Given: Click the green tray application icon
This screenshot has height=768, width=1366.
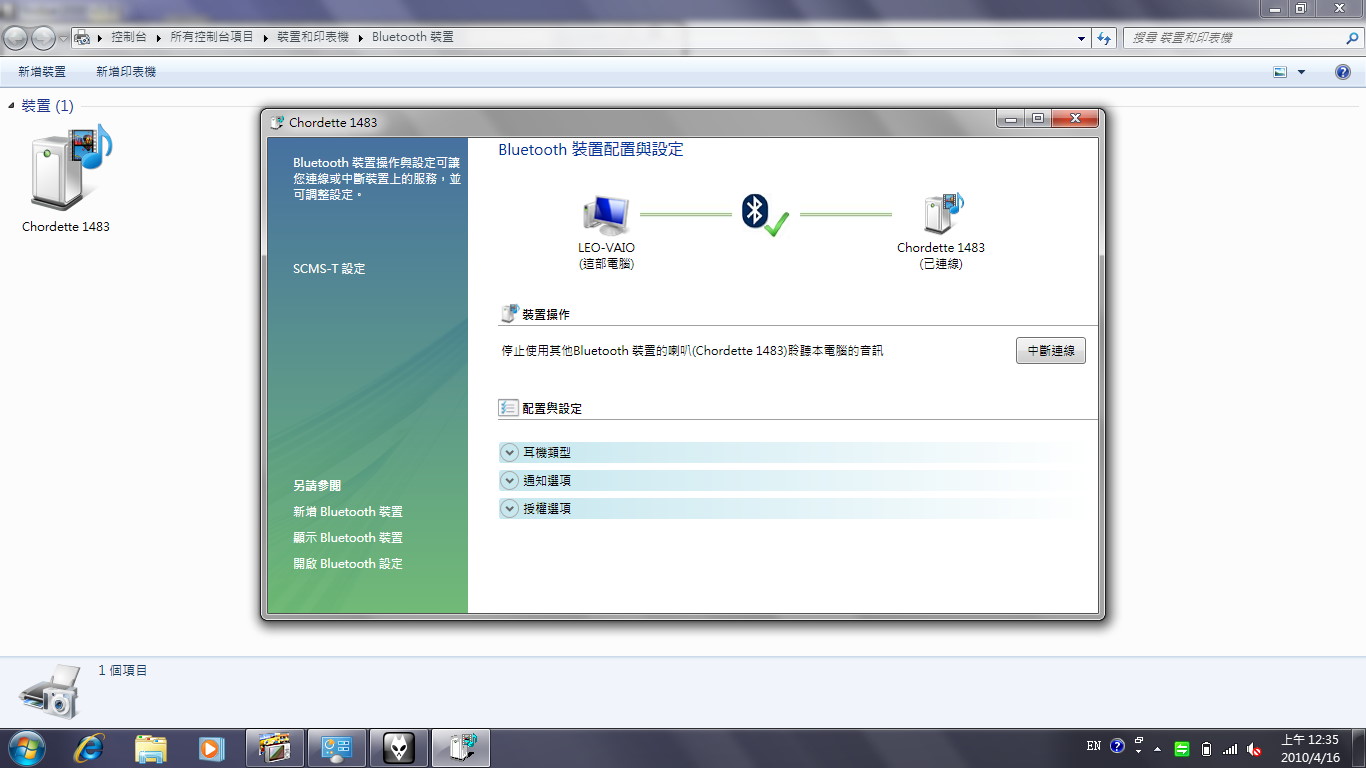Looking at the screenshot, I should (x=1182, y=748).
